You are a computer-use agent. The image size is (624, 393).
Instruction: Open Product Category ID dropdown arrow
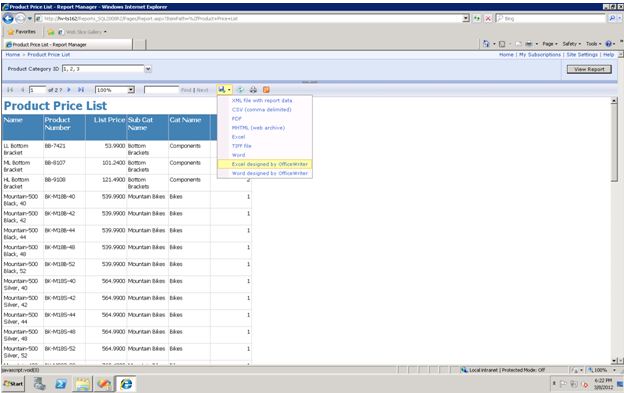[148, 69]
